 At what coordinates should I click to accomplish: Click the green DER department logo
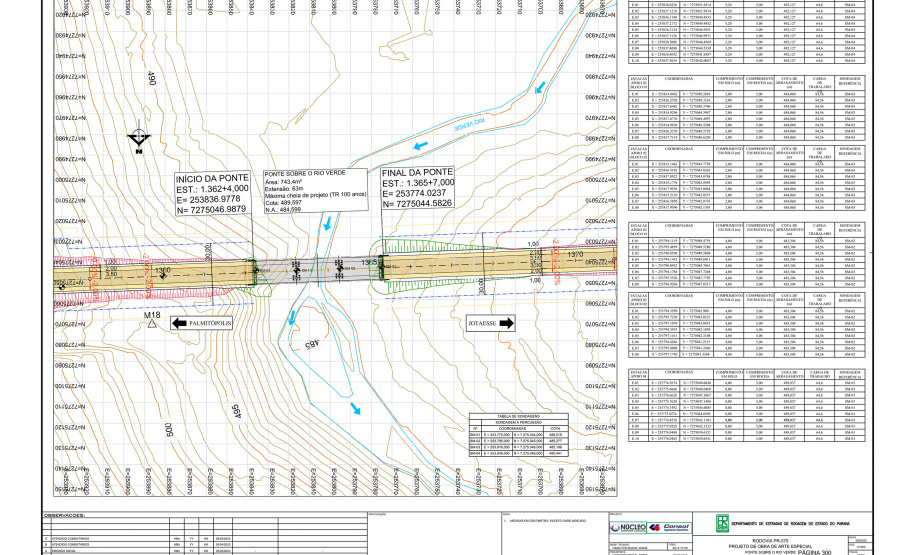click(x=722, y=523)
